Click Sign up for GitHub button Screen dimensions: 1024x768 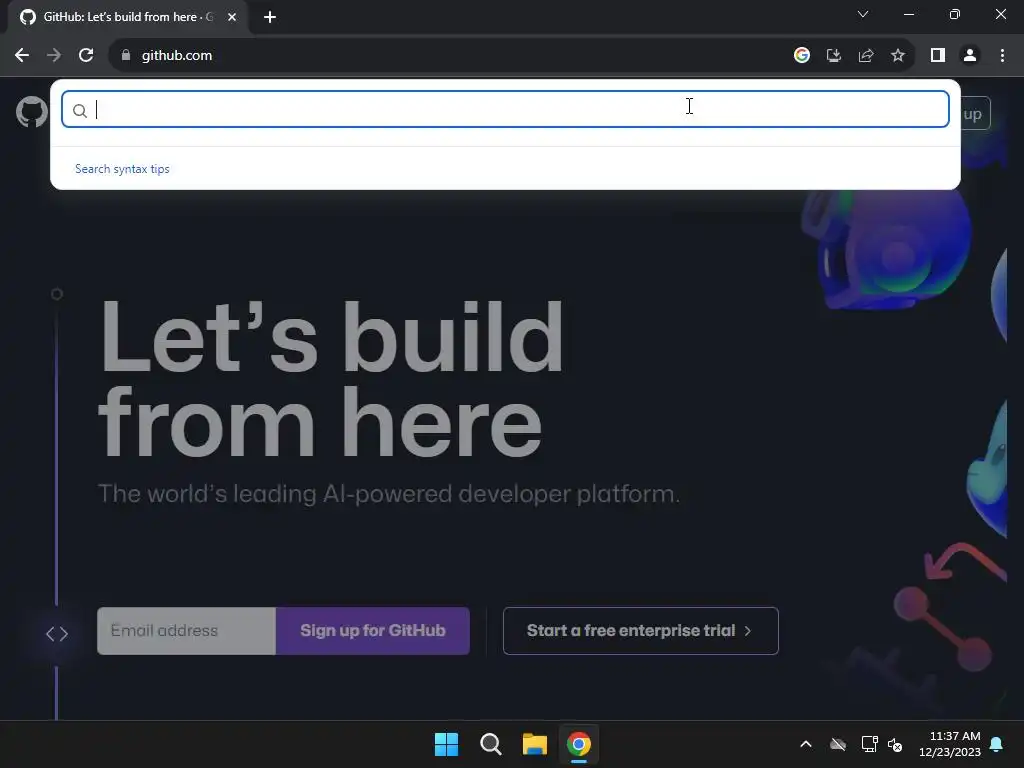373,631
